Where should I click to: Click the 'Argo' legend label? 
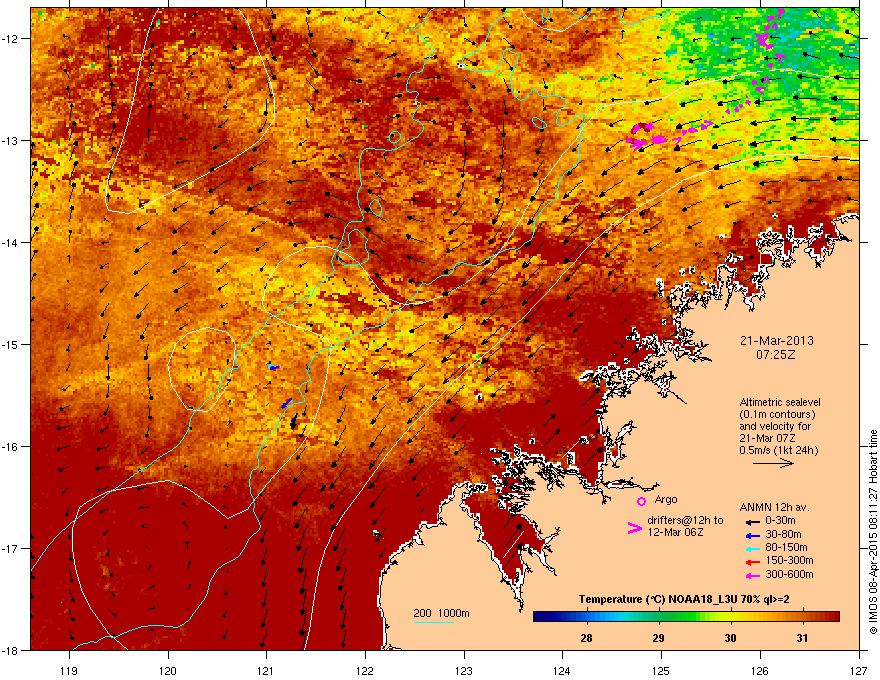pyautogui.click(x=666, y=499)
